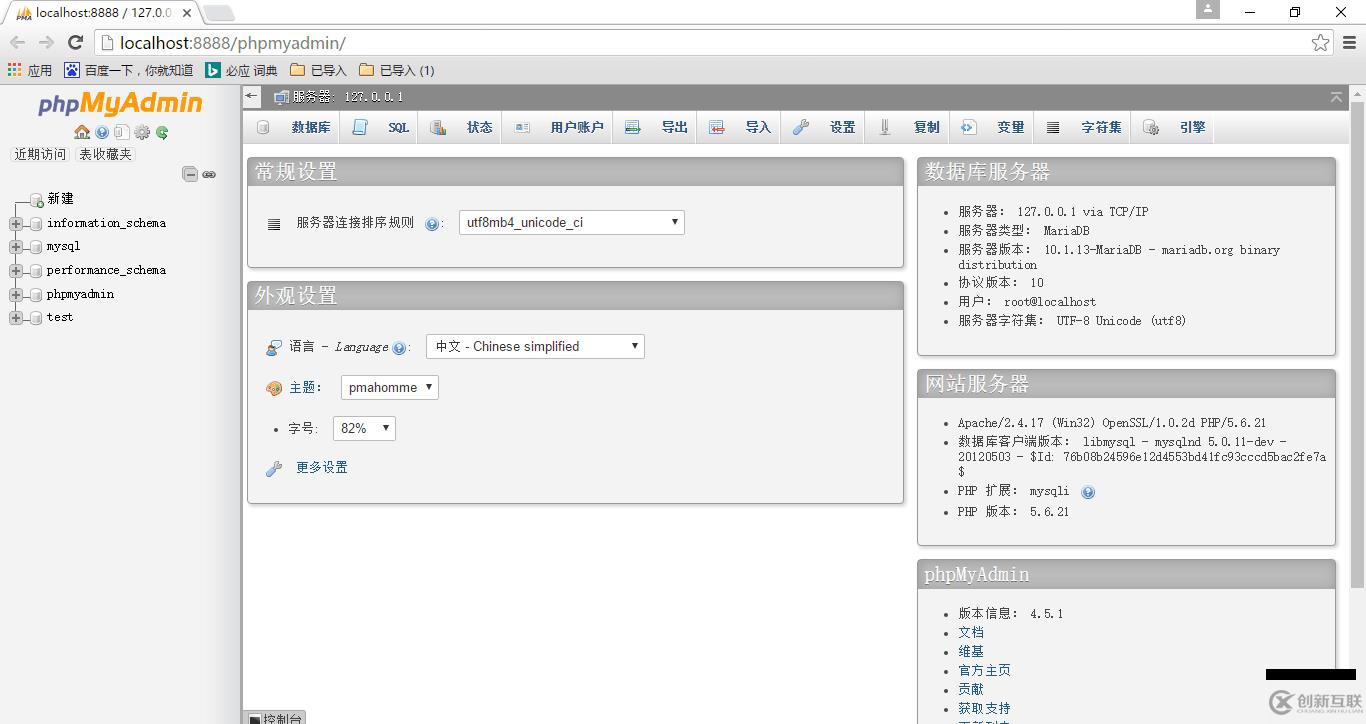Open the blue help question mark icon in the sidebar
Screen dimensions: 1366x724
click(x=102, y=132)
